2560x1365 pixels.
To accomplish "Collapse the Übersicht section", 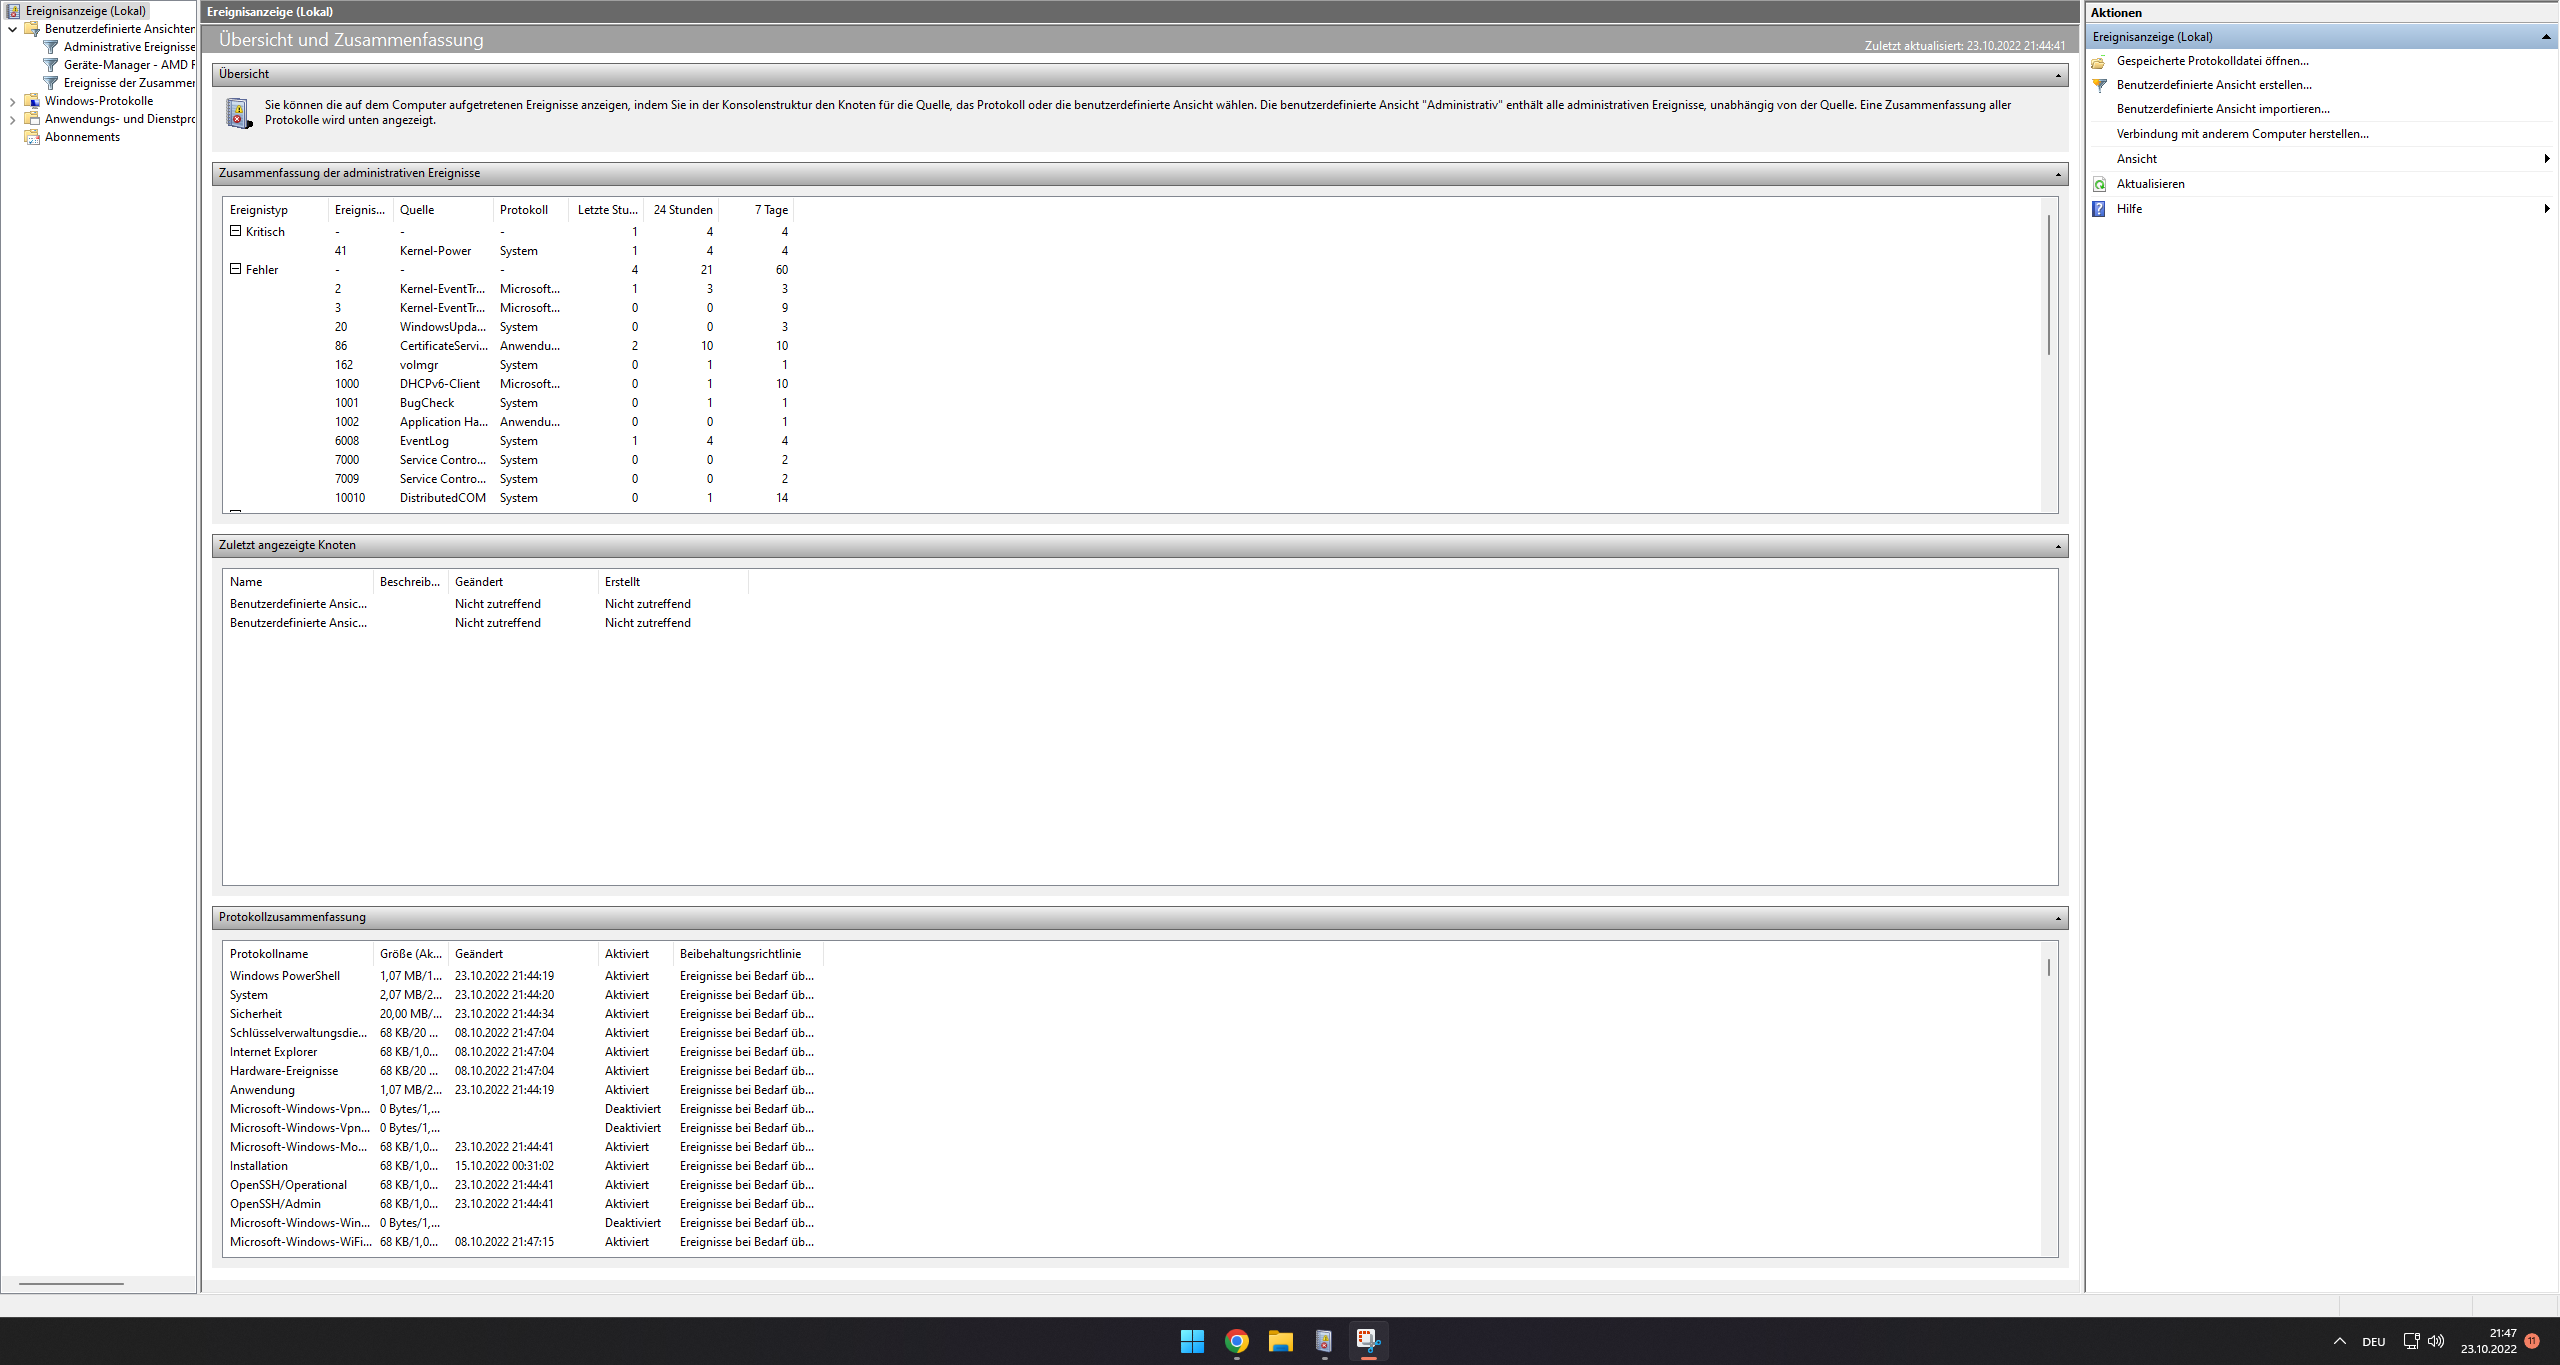I will point(2058,75).
